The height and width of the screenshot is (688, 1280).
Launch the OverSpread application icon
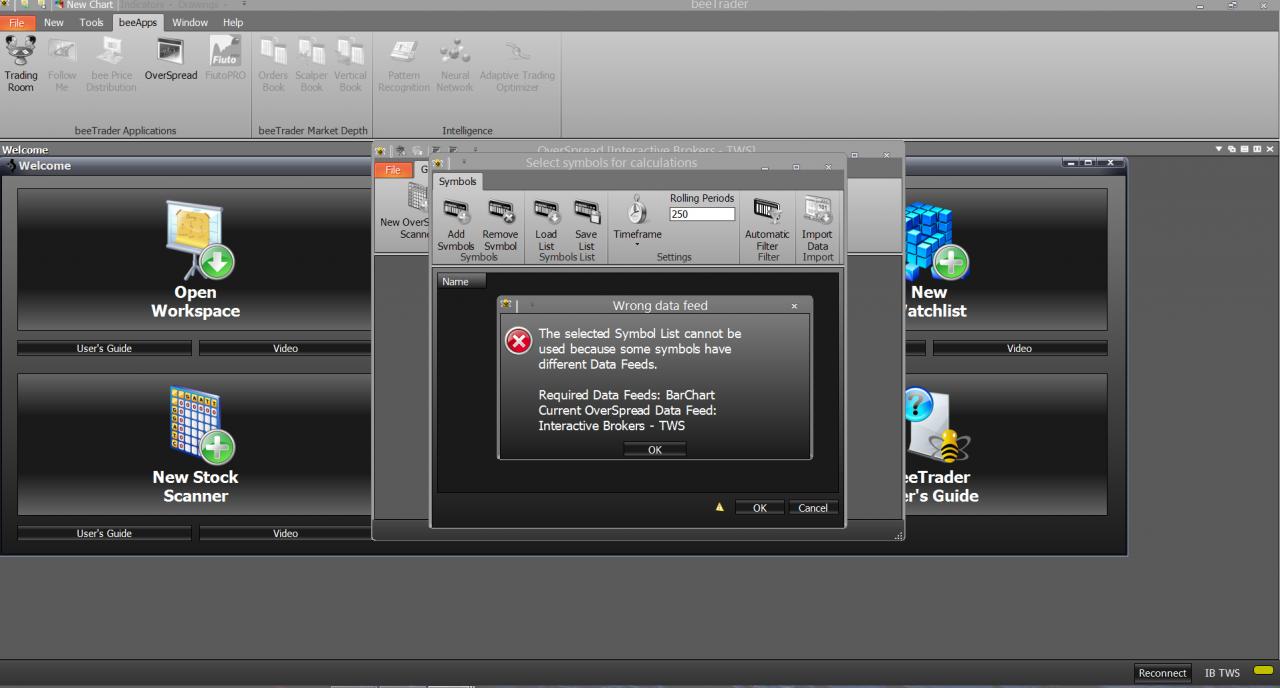click(171, 60)
